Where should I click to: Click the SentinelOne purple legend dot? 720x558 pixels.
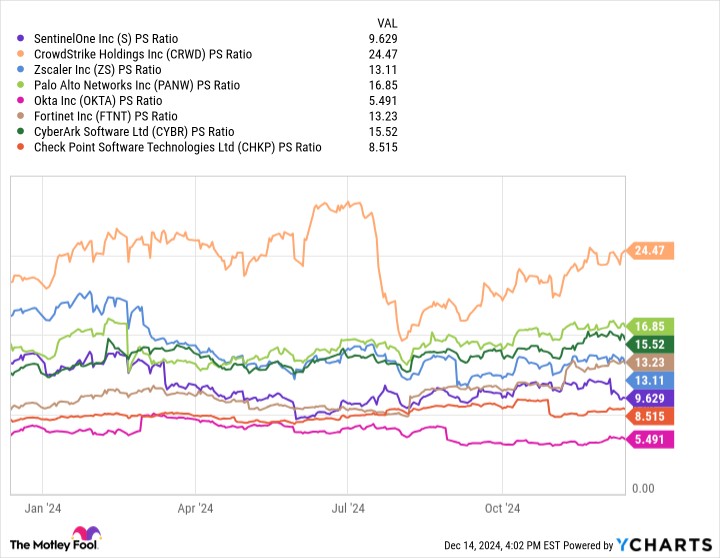tap(23, 38)
